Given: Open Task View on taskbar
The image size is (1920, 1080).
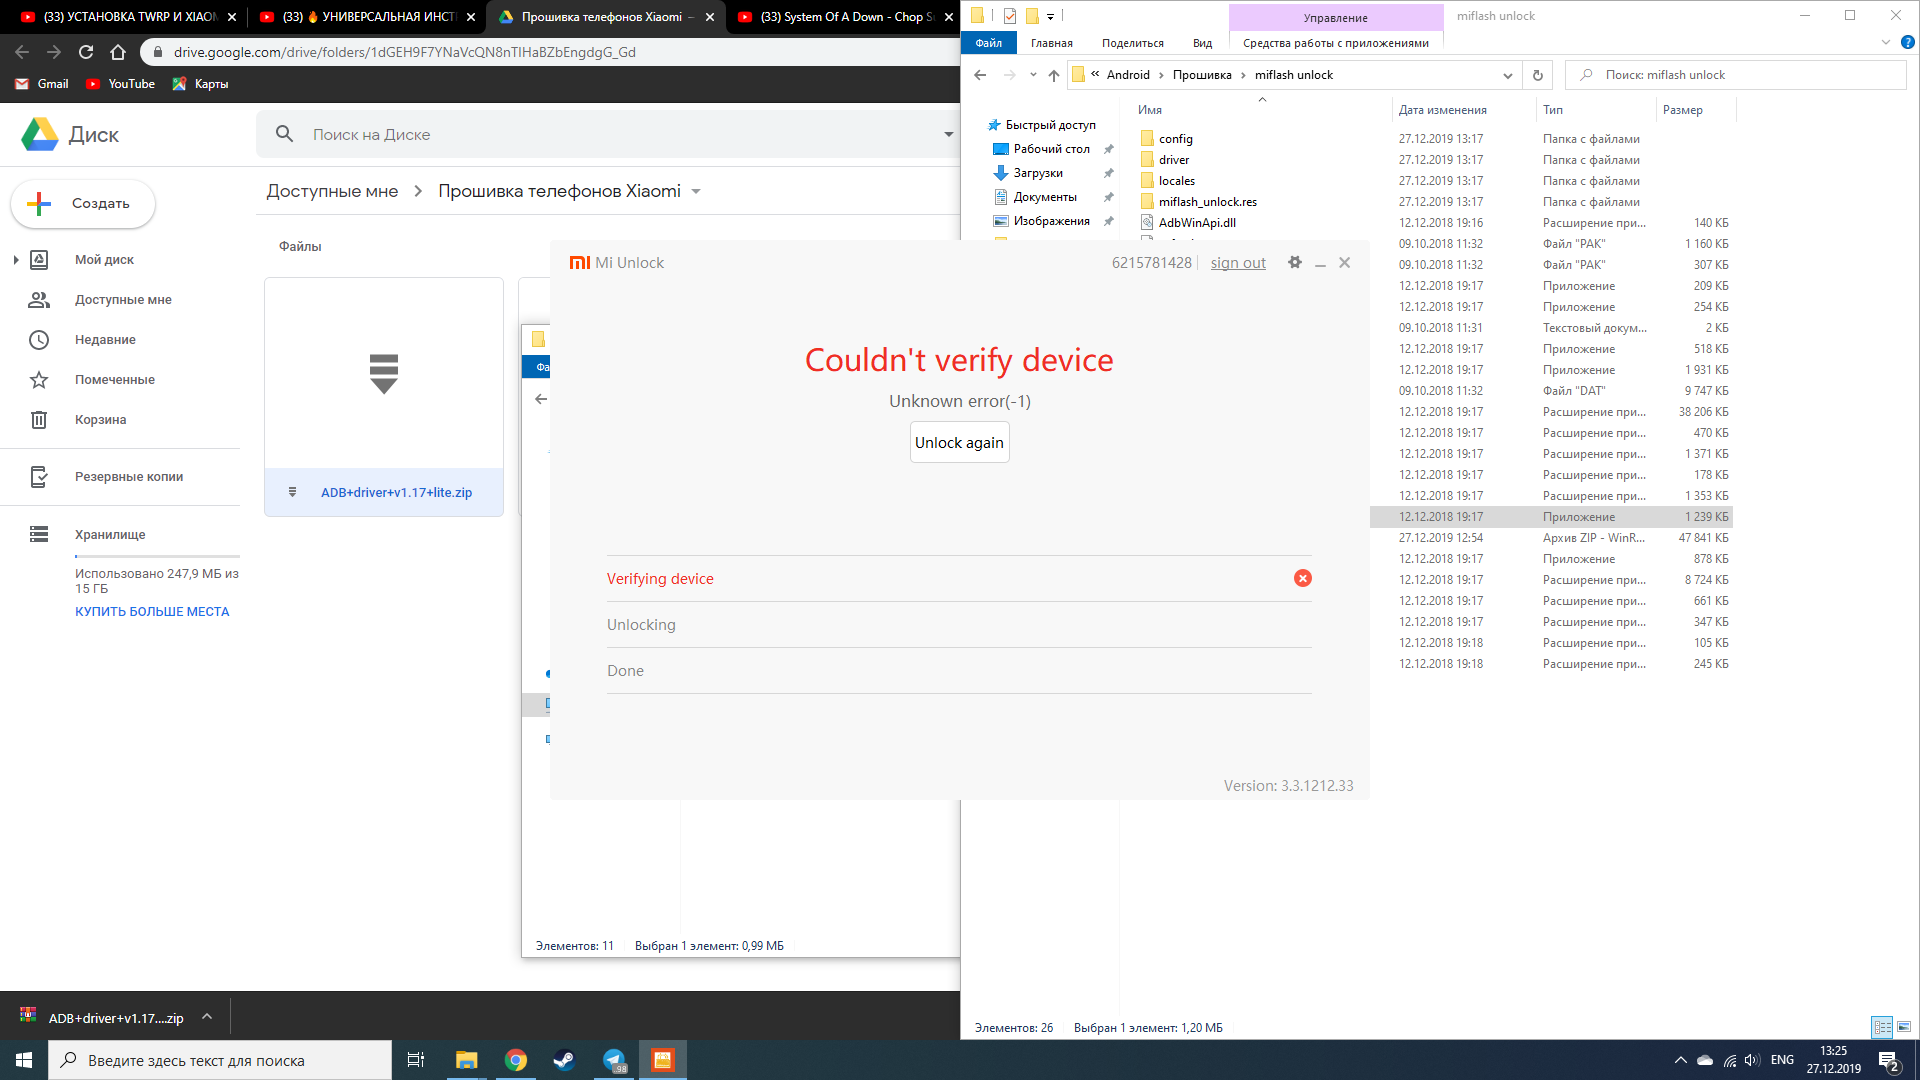Looking at the screenshot, I should tap(416, 1060).
